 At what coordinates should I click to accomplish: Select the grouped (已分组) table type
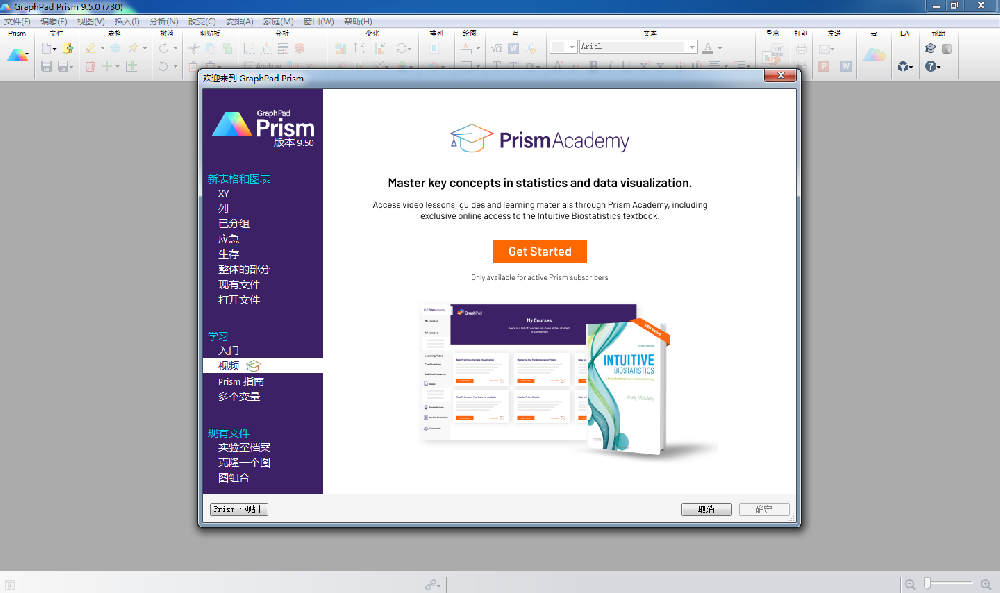pos(234,223)
